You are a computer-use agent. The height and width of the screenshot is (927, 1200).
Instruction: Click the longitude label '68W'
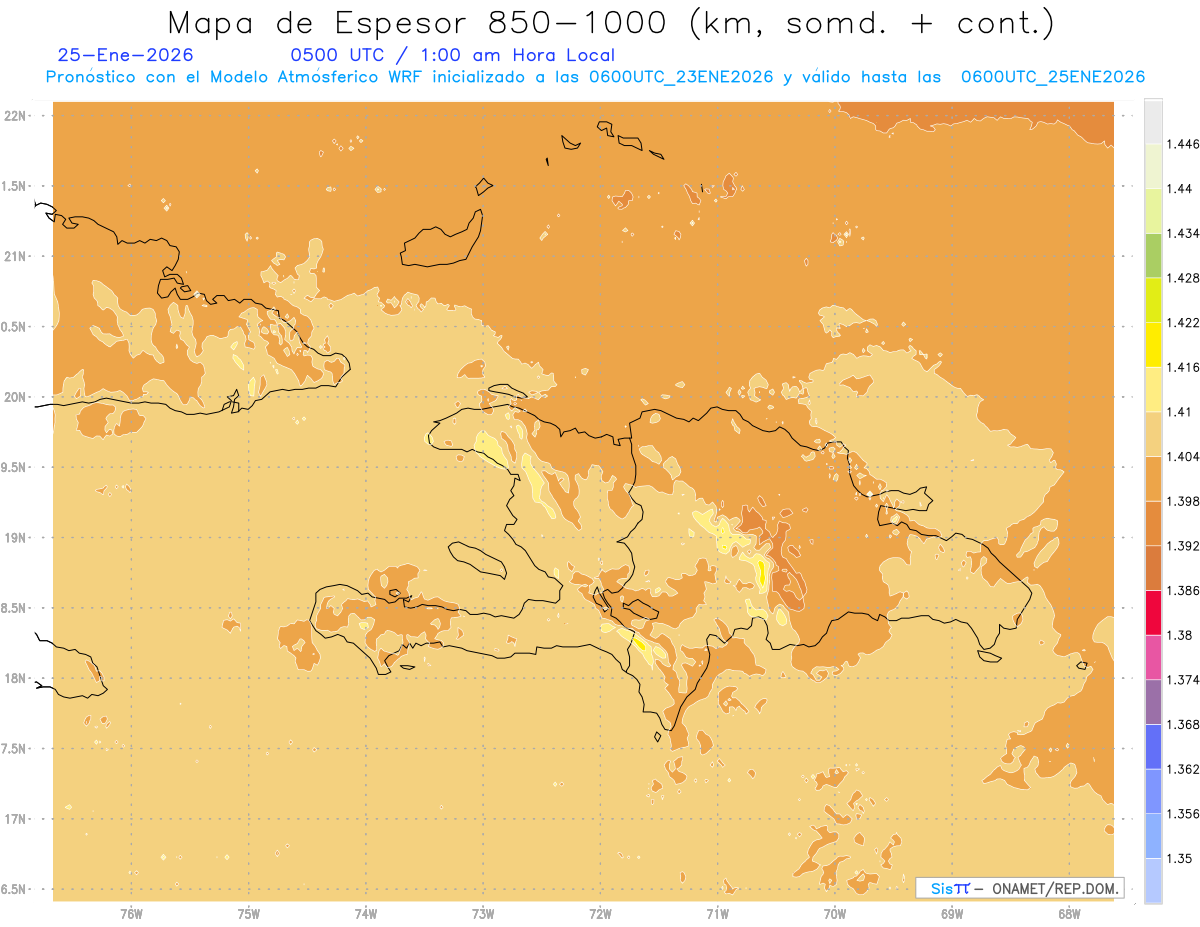1069,913
